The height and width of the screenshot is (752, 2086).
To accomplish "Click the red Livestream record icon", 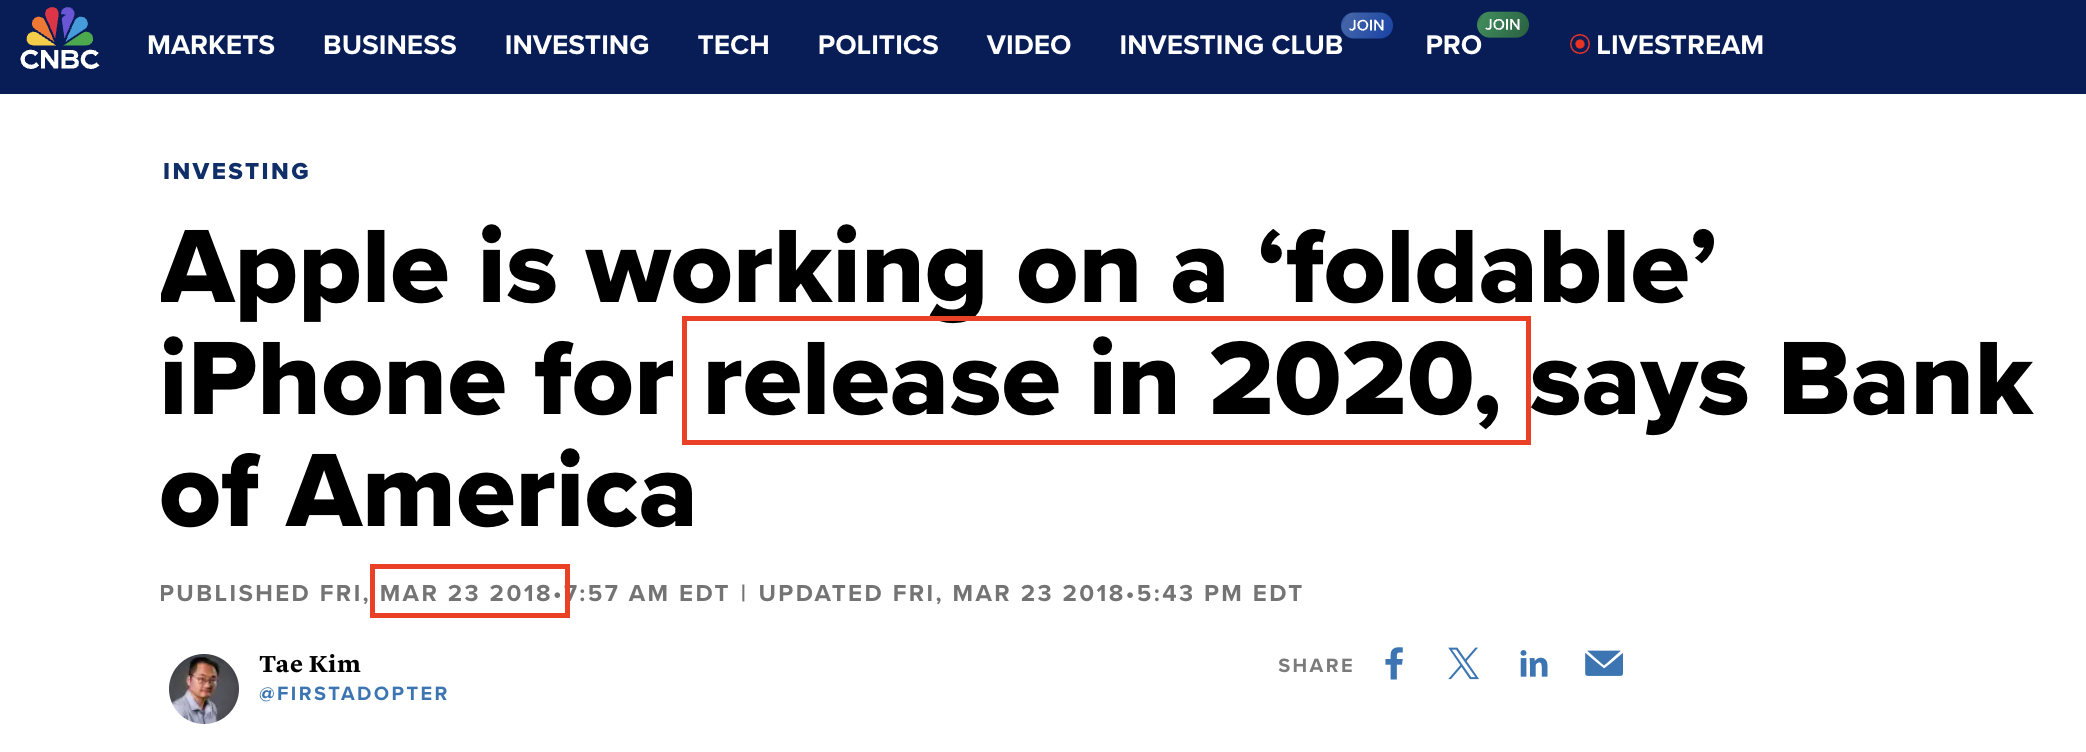I will 1579,45.
